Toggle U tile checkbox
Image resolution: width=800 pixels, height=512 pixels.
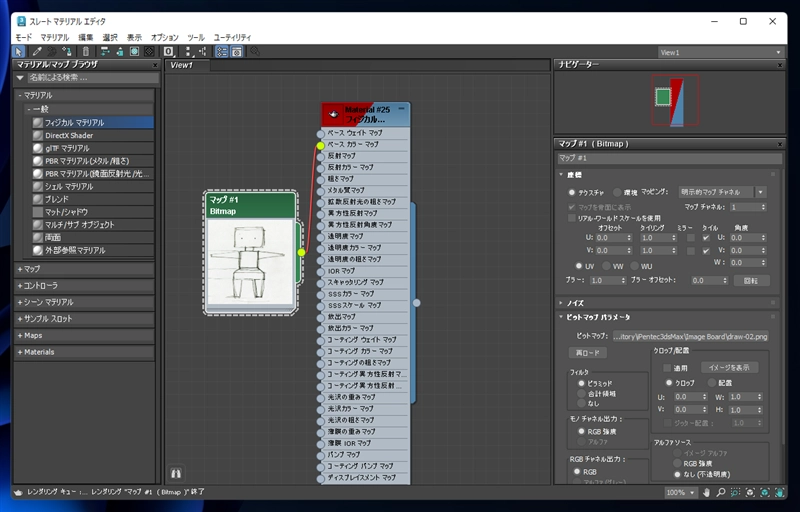[x=706, y=238]
